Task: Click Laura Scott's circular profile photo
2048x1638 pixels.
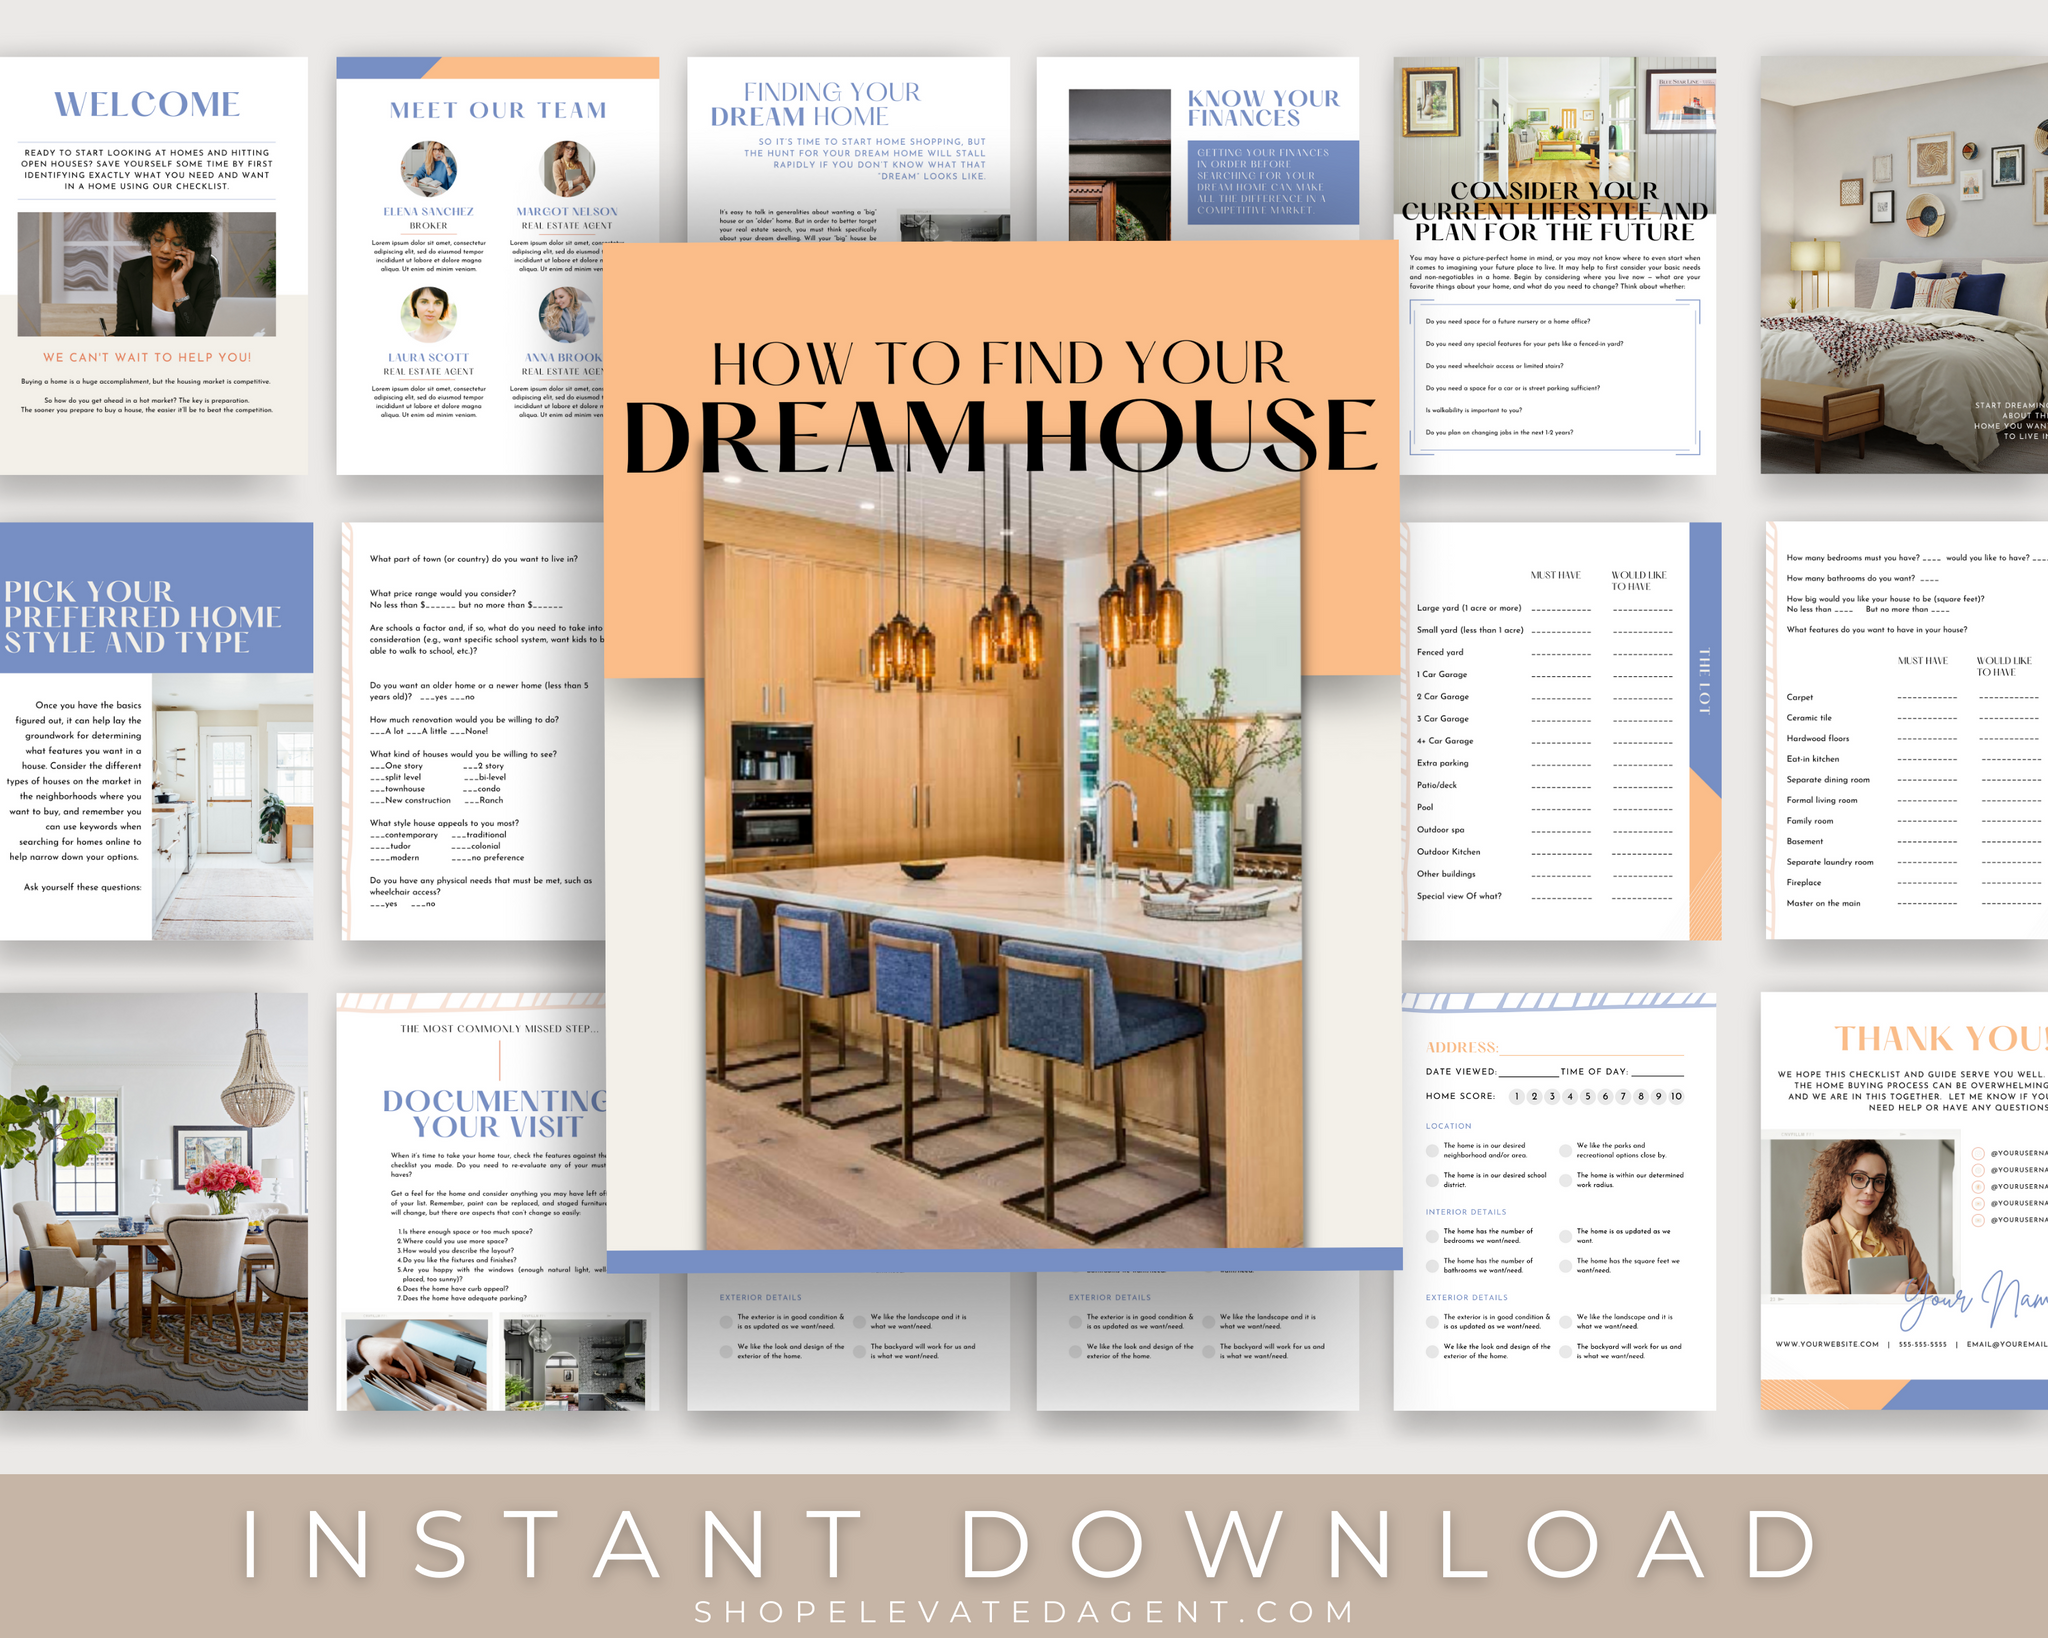Action: click(428, 314)
